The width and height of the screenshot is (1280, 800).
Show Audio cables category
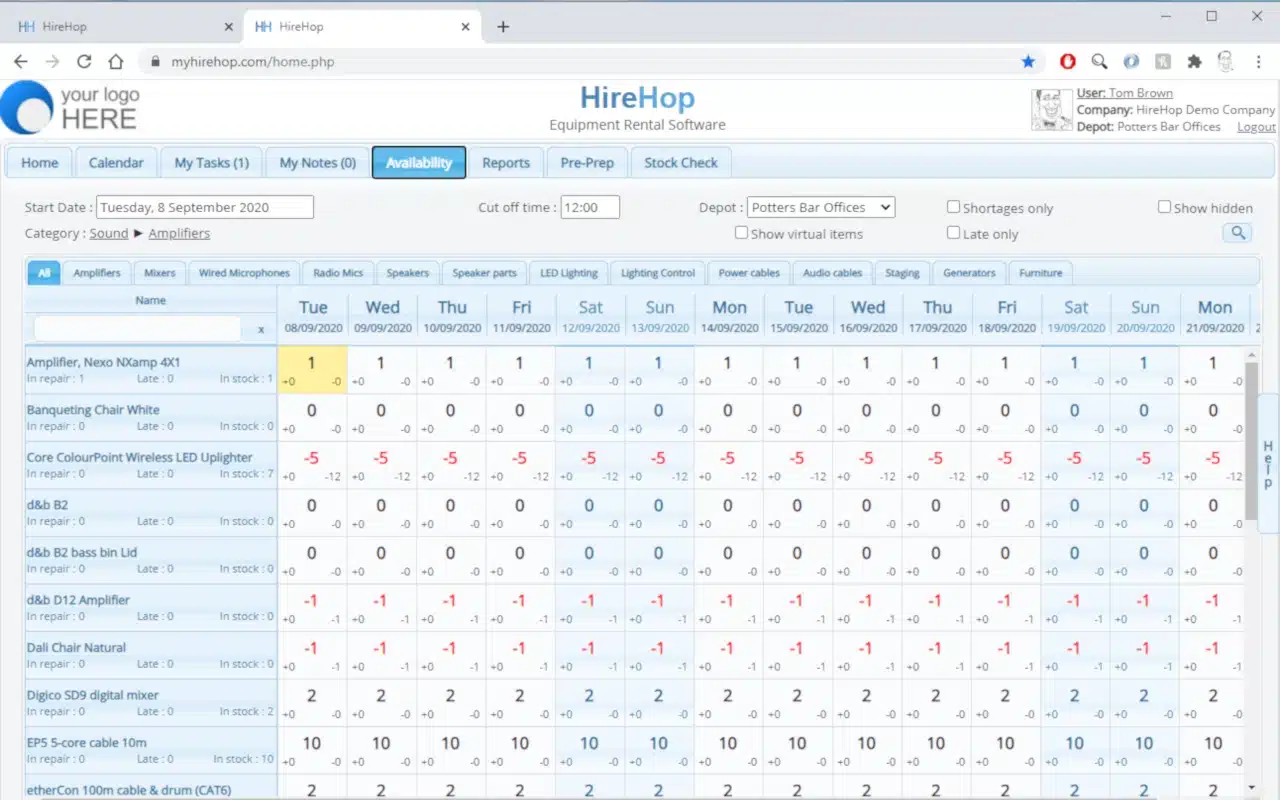coord(833,272)
